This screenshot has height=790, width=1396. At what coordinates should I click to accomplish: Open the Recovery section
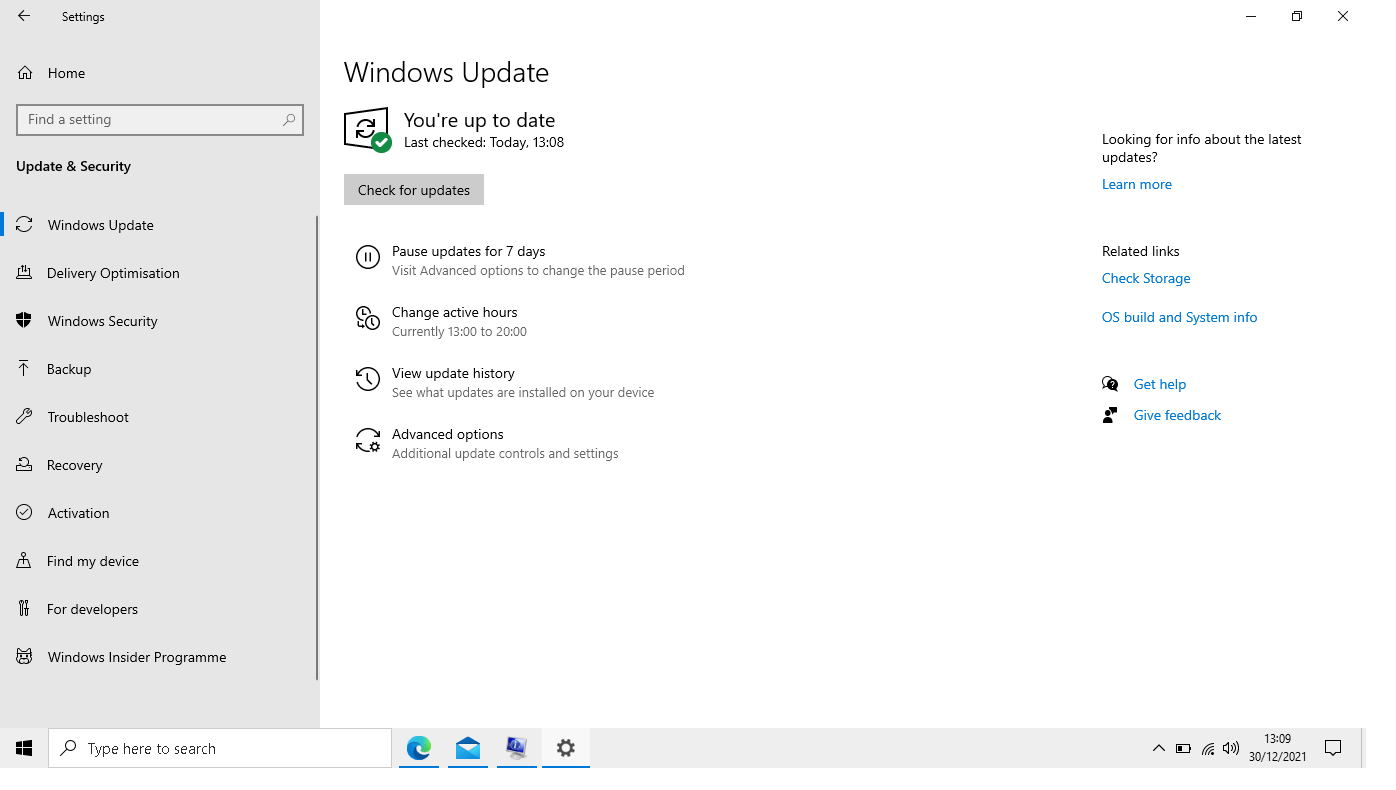point(75,465)
